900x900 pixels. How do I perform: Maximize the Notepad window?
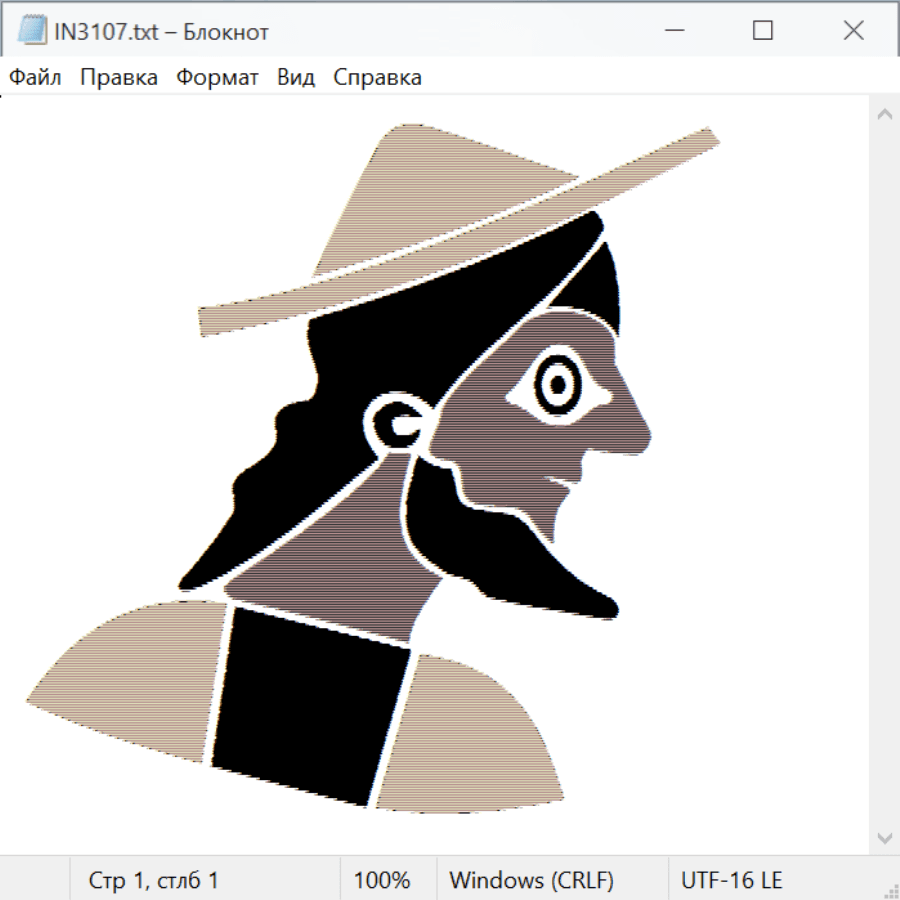pos(763,31)
